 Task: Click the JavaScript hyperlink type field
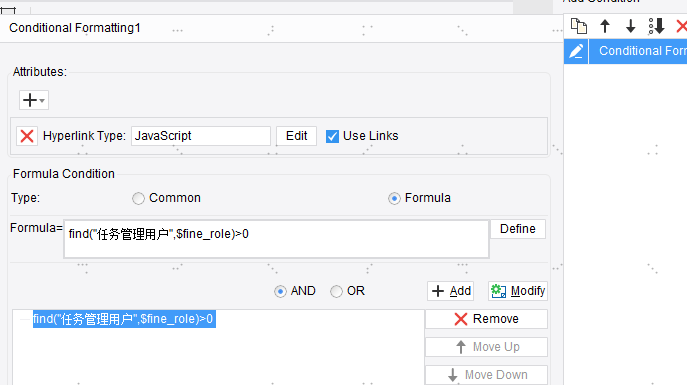point(201,136)
